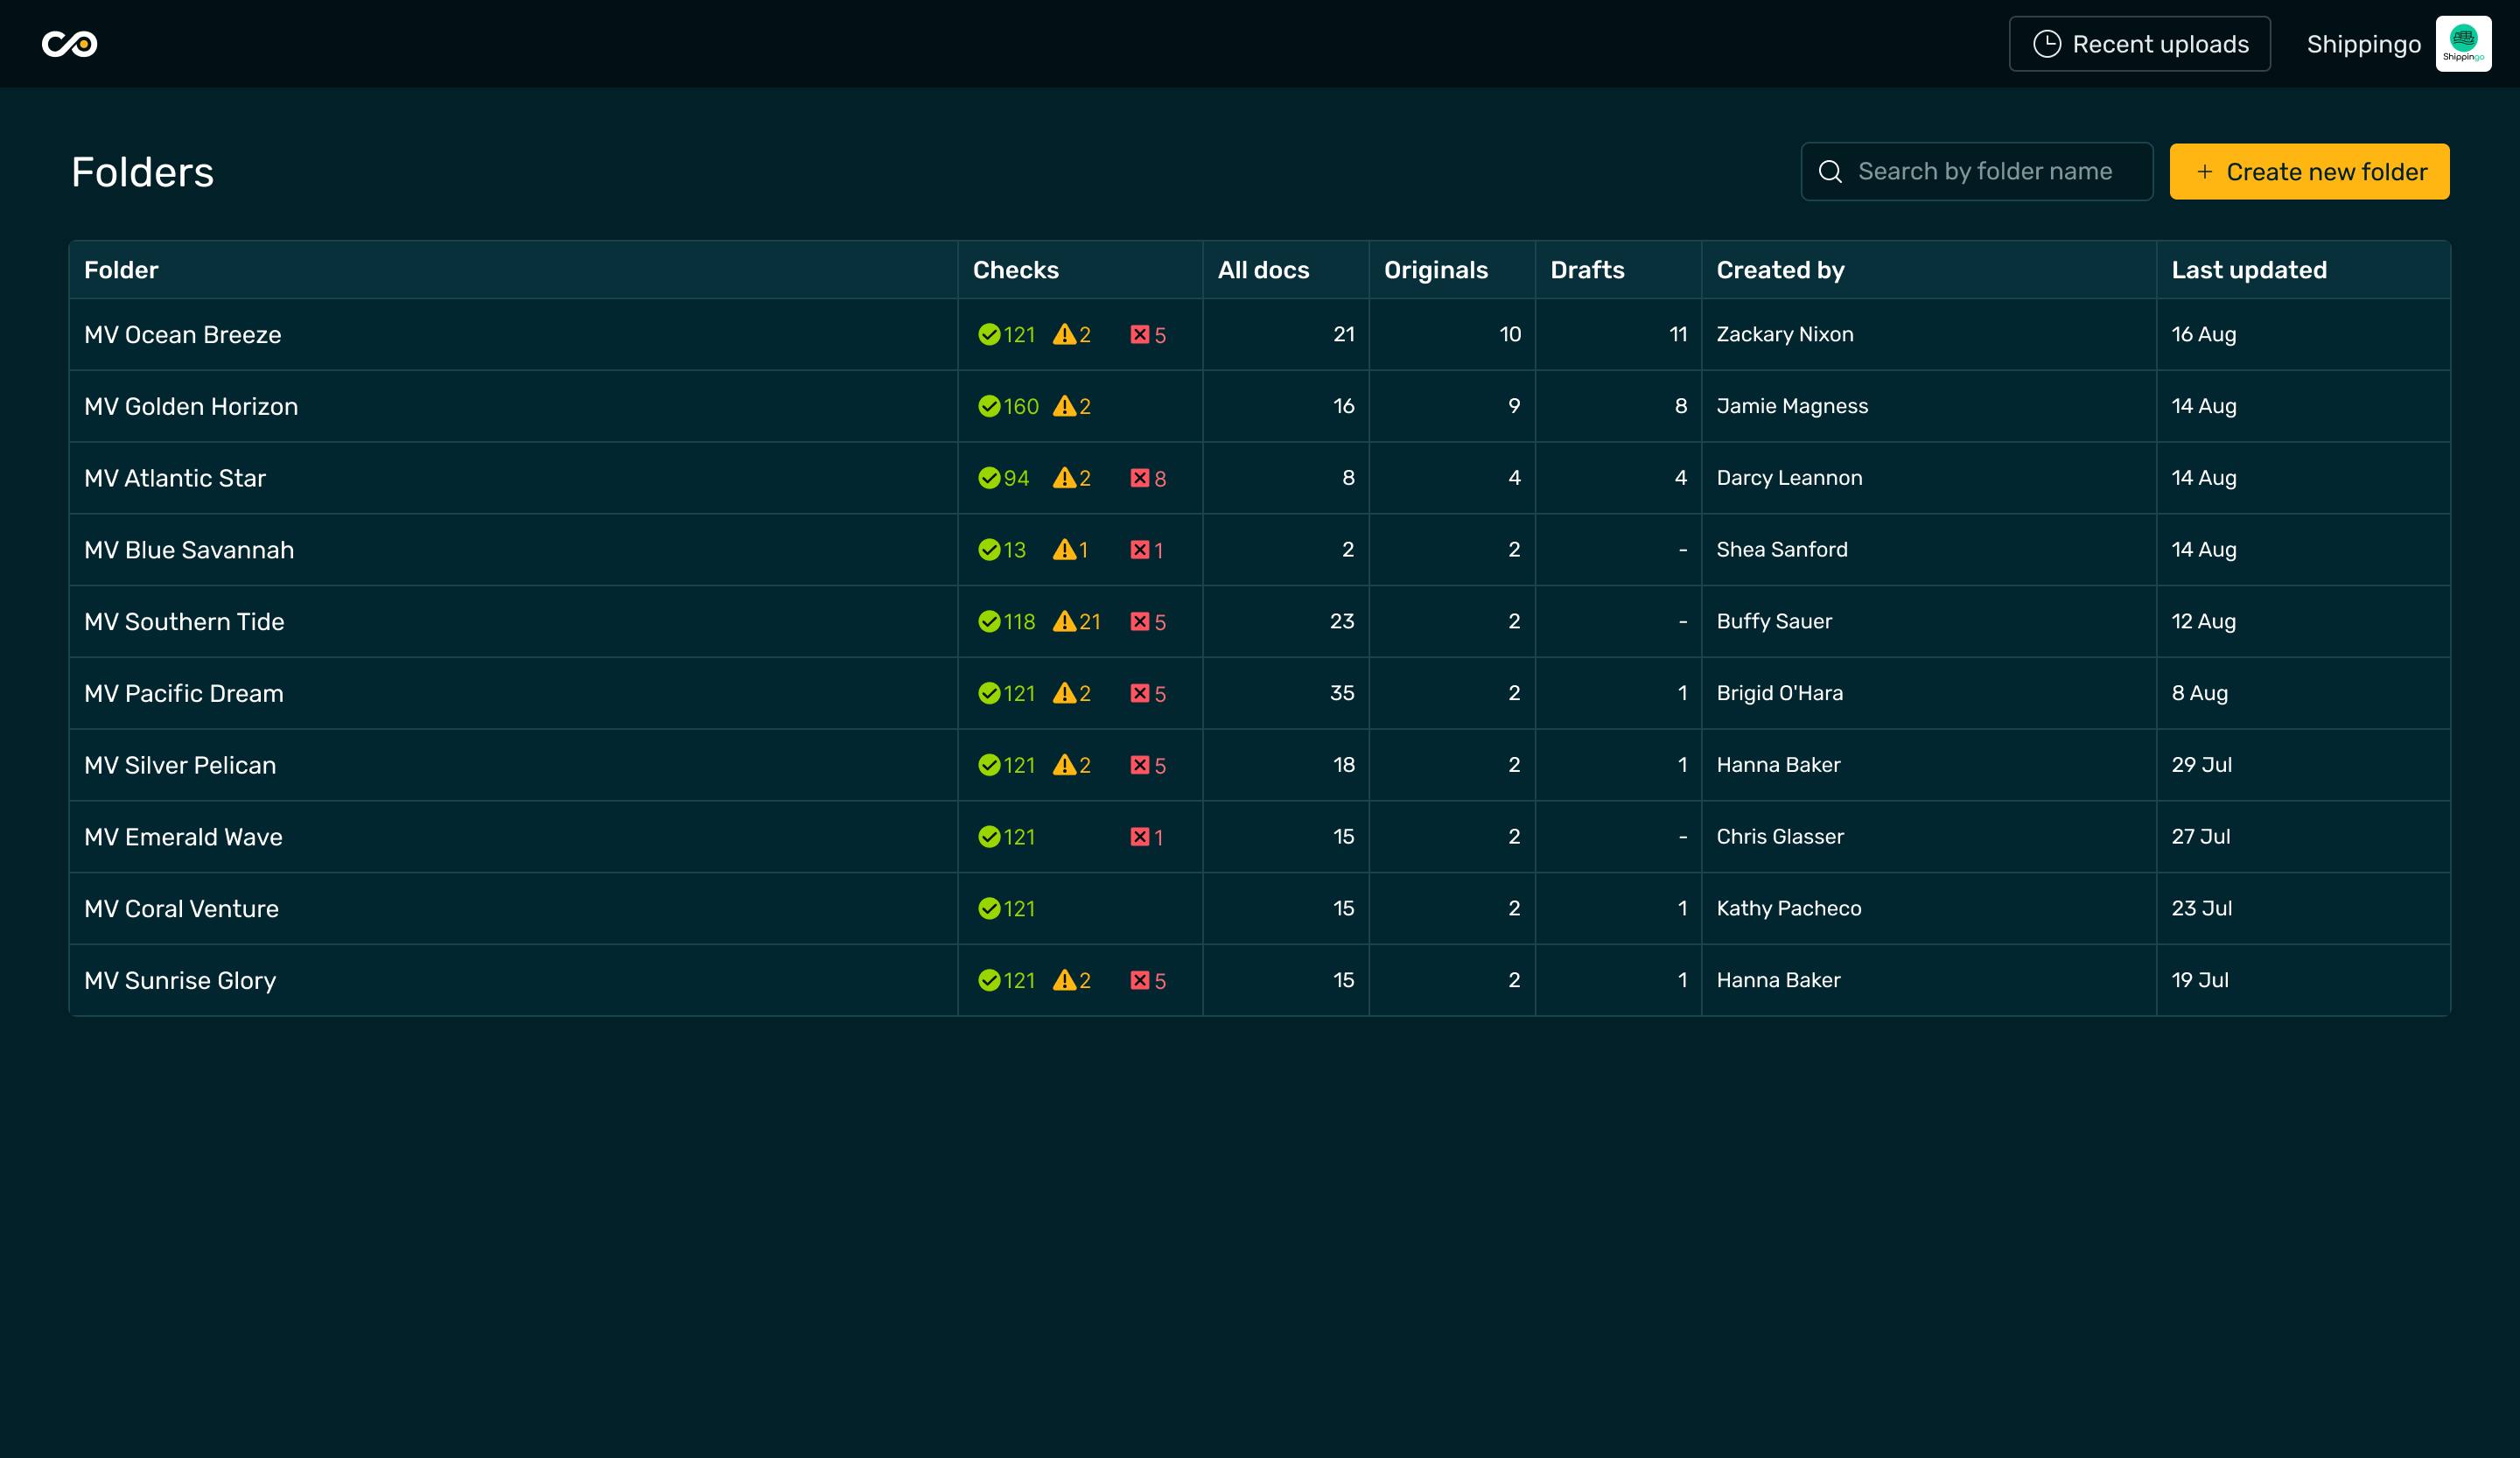The width and height of the screenshot is (2520, 1458).
Task: Click red failed-checks icon for MV Atlantic Star
Action: [1139, 478]
